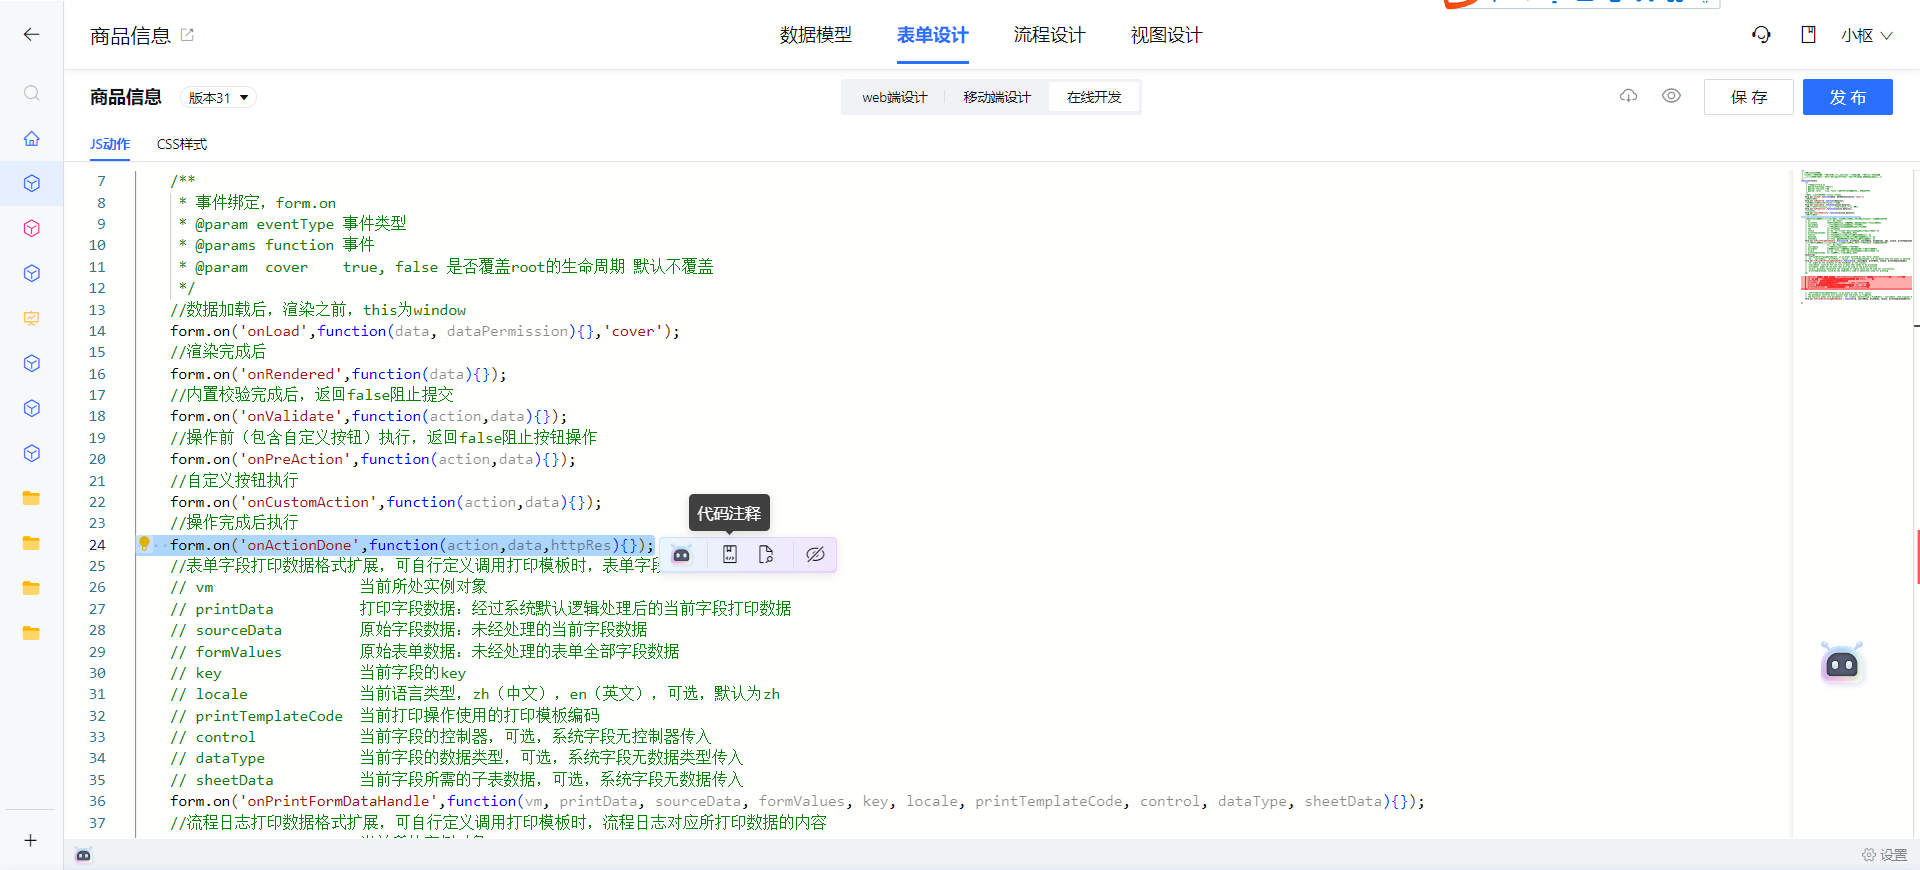Open the home icon in sidebar
Screen dimensions: 1920x870
coord(32,138)
